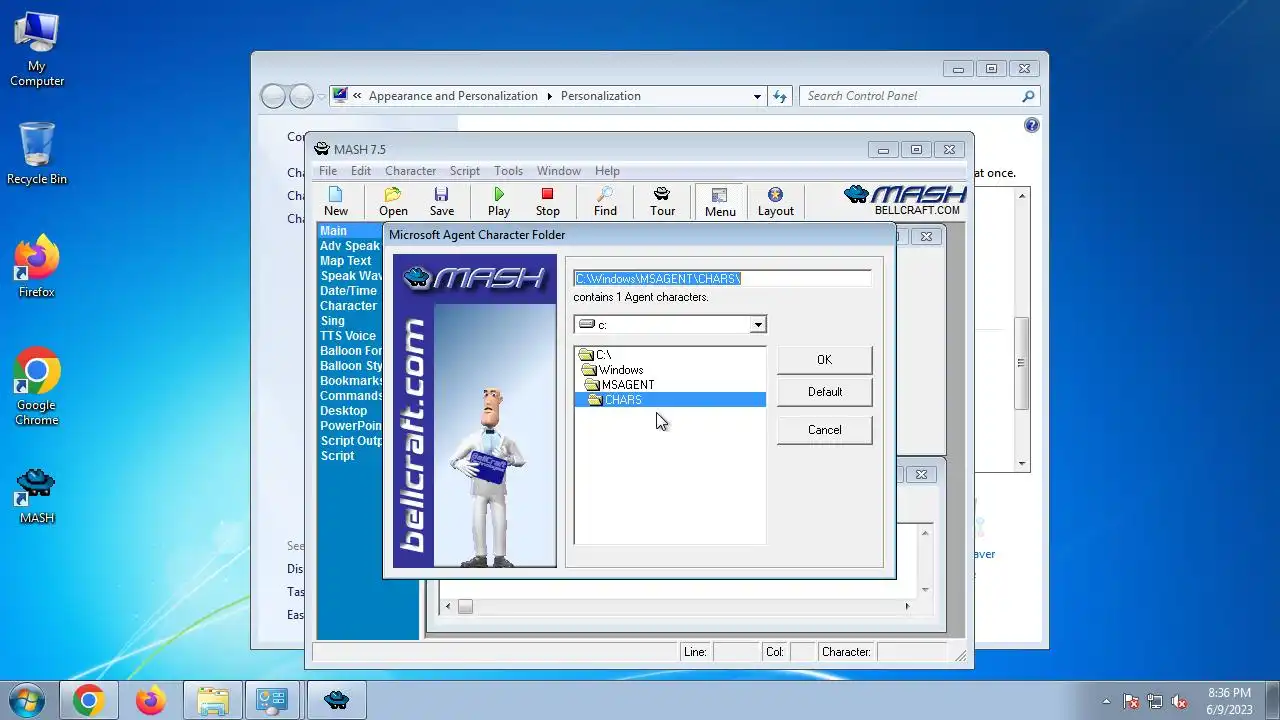Select Adv Speak in MASH side list
Image resolution: width=1280 pixels, height=720 pixels.
tap(350, 246)
